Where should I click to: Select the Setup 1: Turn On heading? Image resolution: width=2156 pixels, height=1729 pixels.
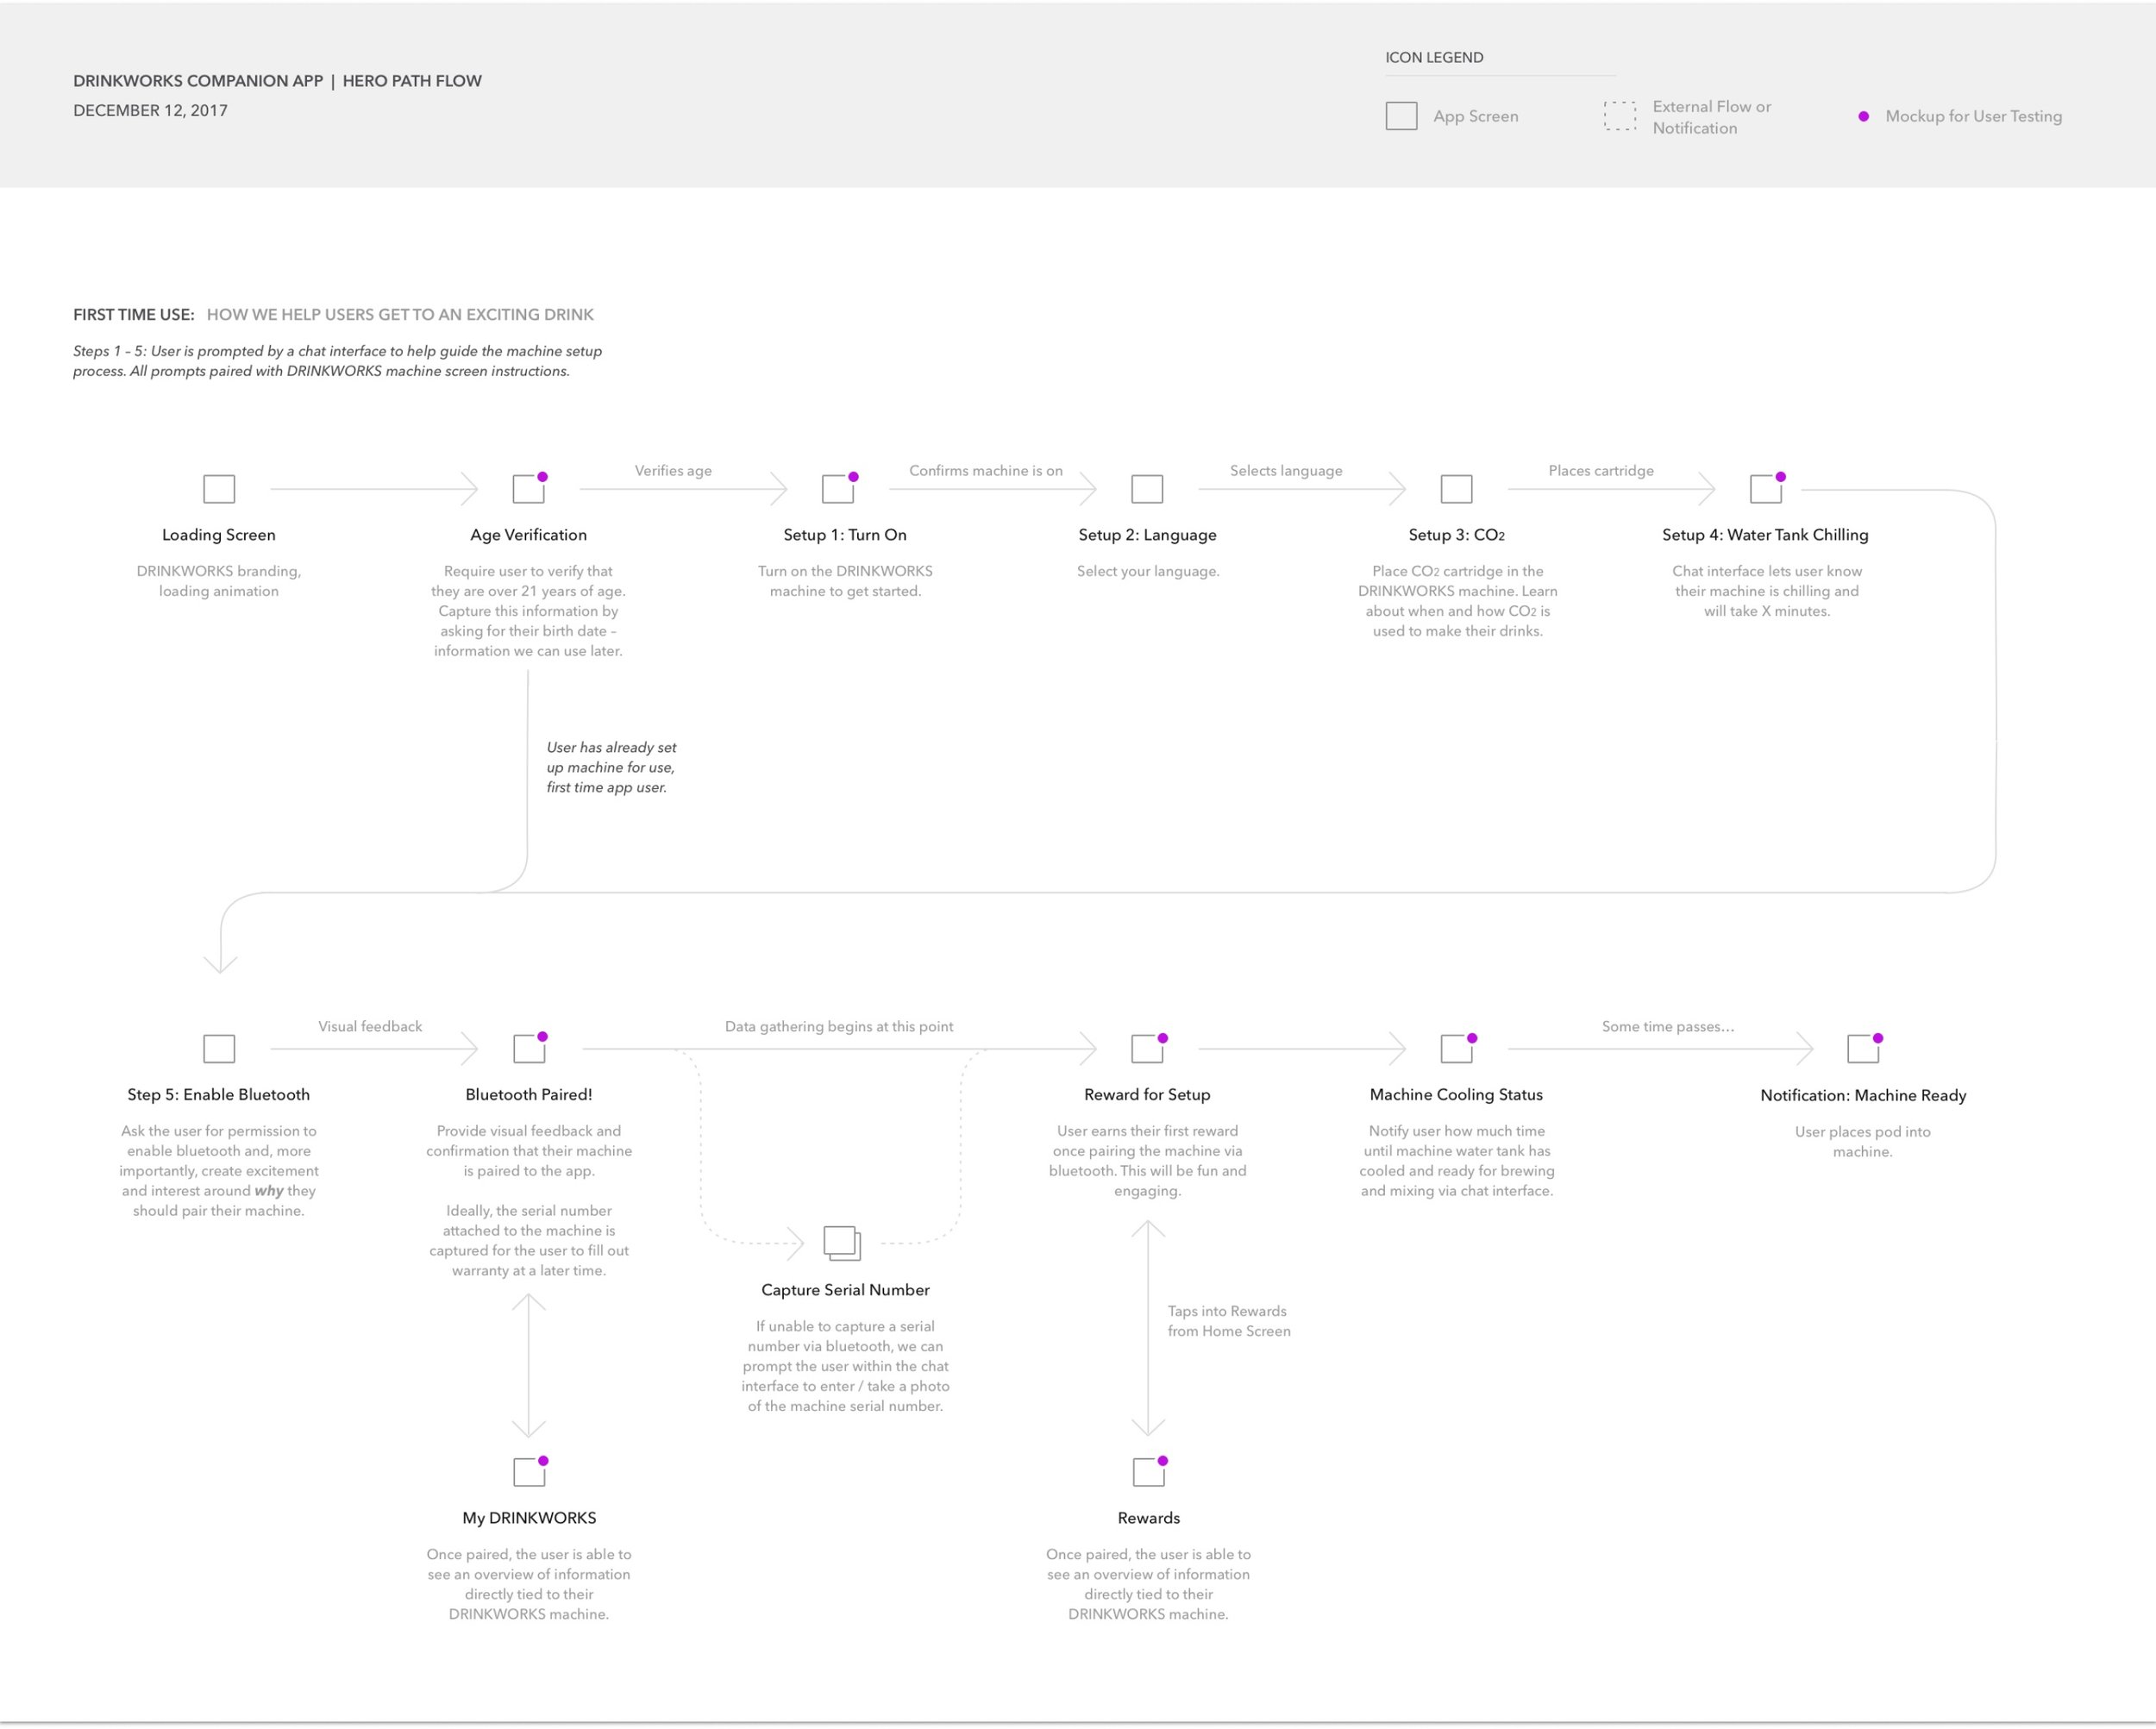click(845, 535)
